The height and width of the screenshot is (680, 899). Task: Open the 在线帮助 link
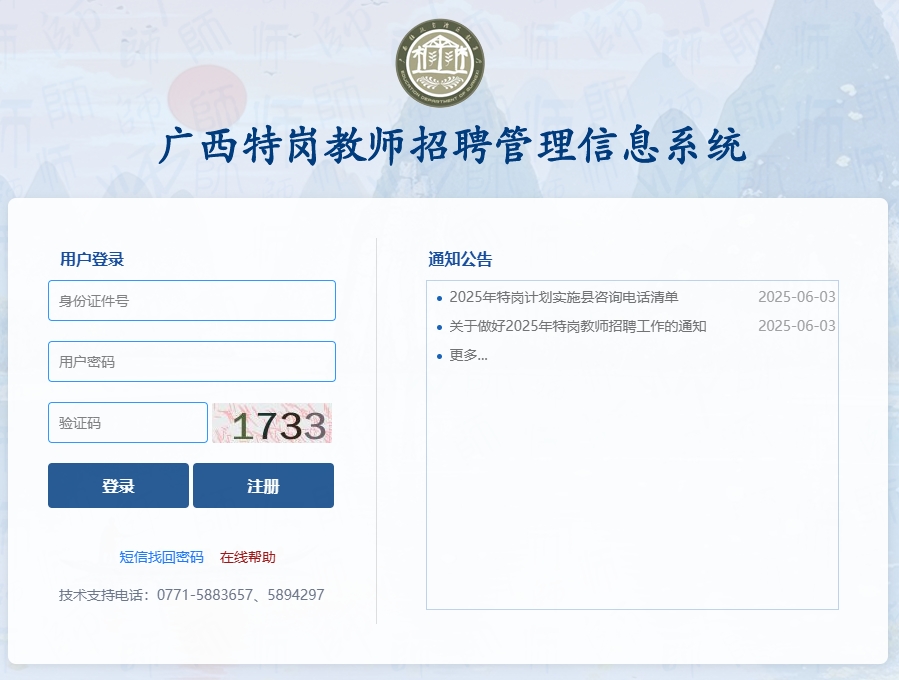pyautogui.click(x=248, y=557)
